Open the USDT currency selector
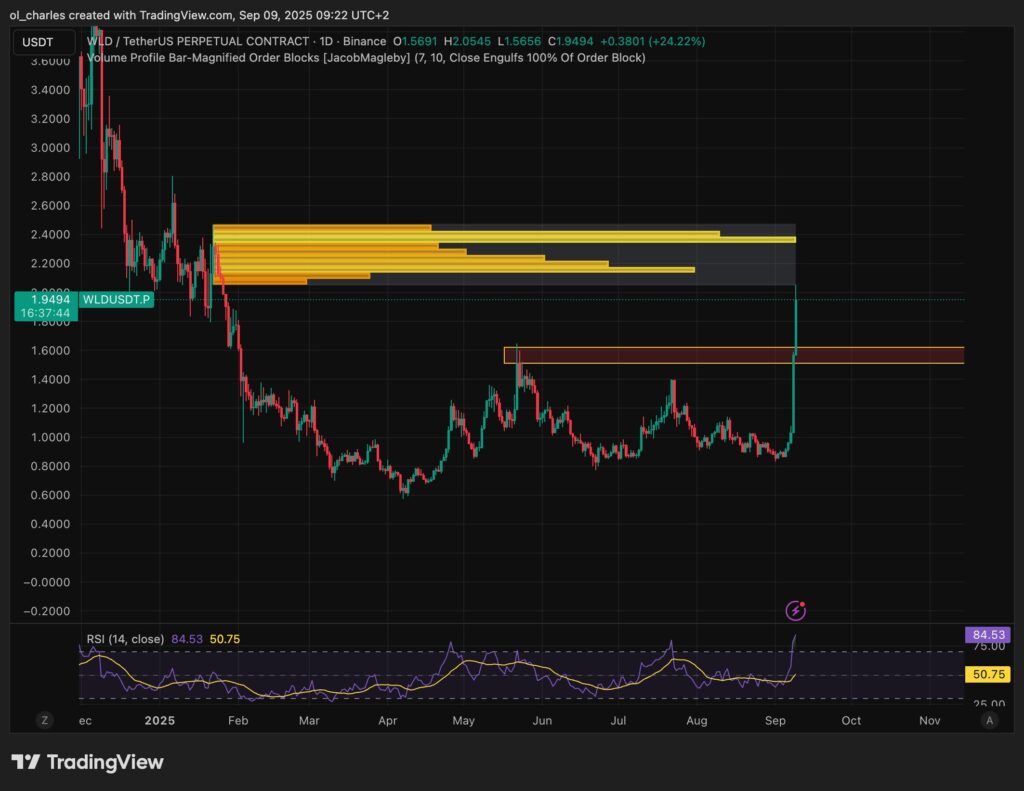Image resolution: width=1024 pixels, height=791 pixels. pyautogui.click(x=44, y=42)
